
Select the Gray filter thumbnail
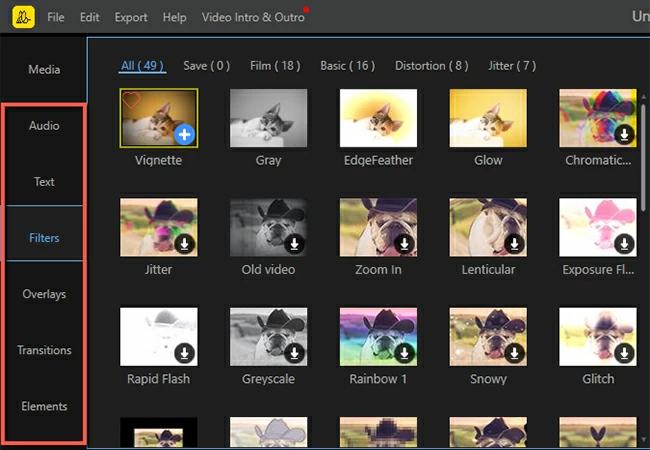(269, 118)
